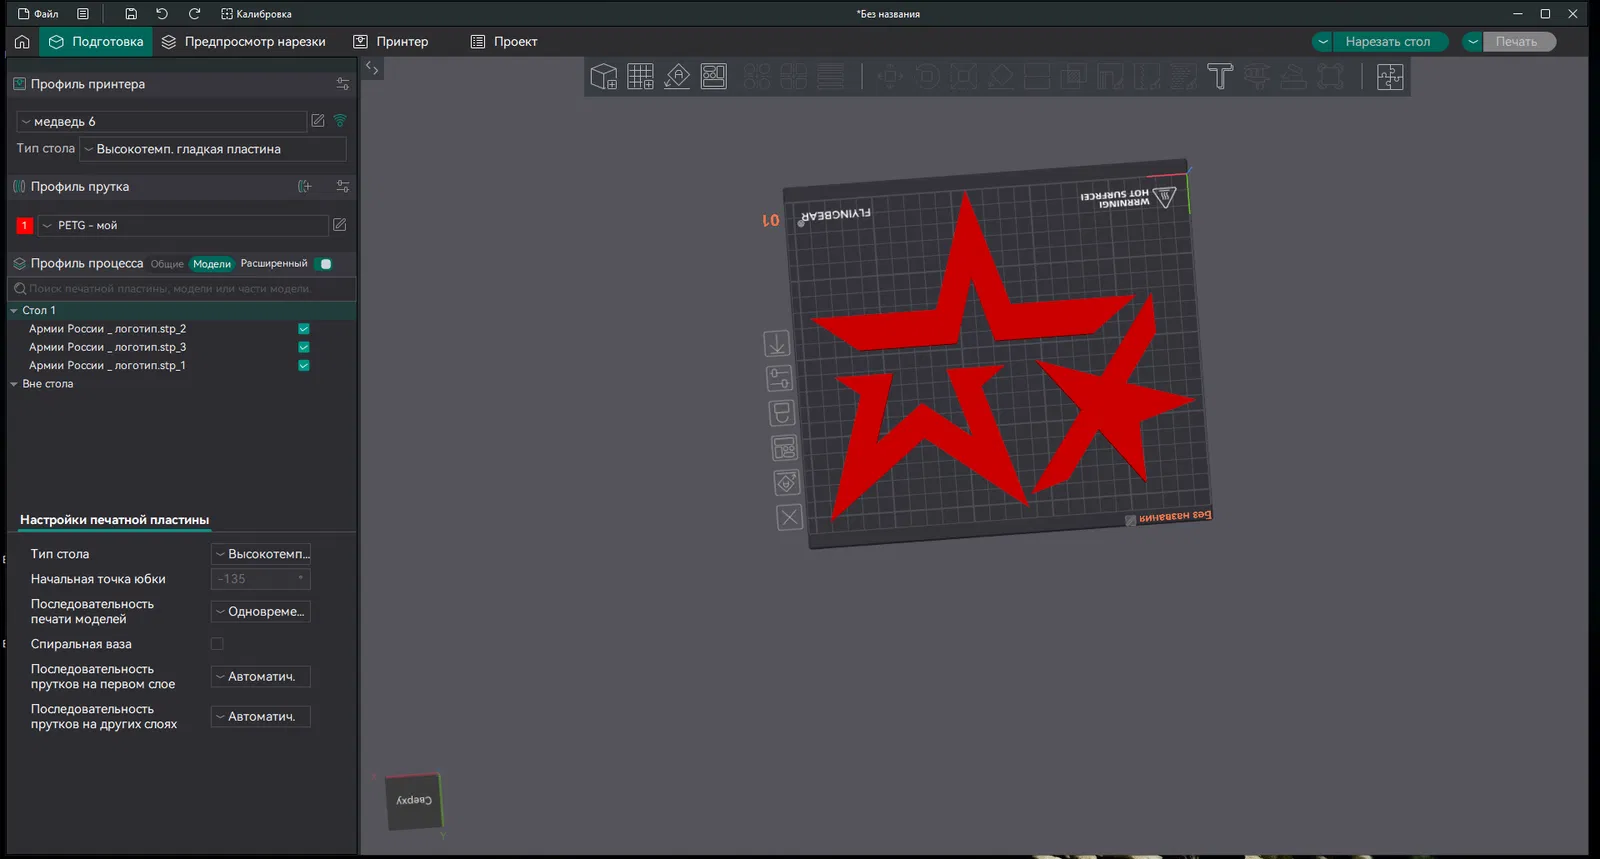Viewport: 1600px width, 859px height.
Task: Click the Auto orient toolbar icon
Action: (x=677, y=77)
